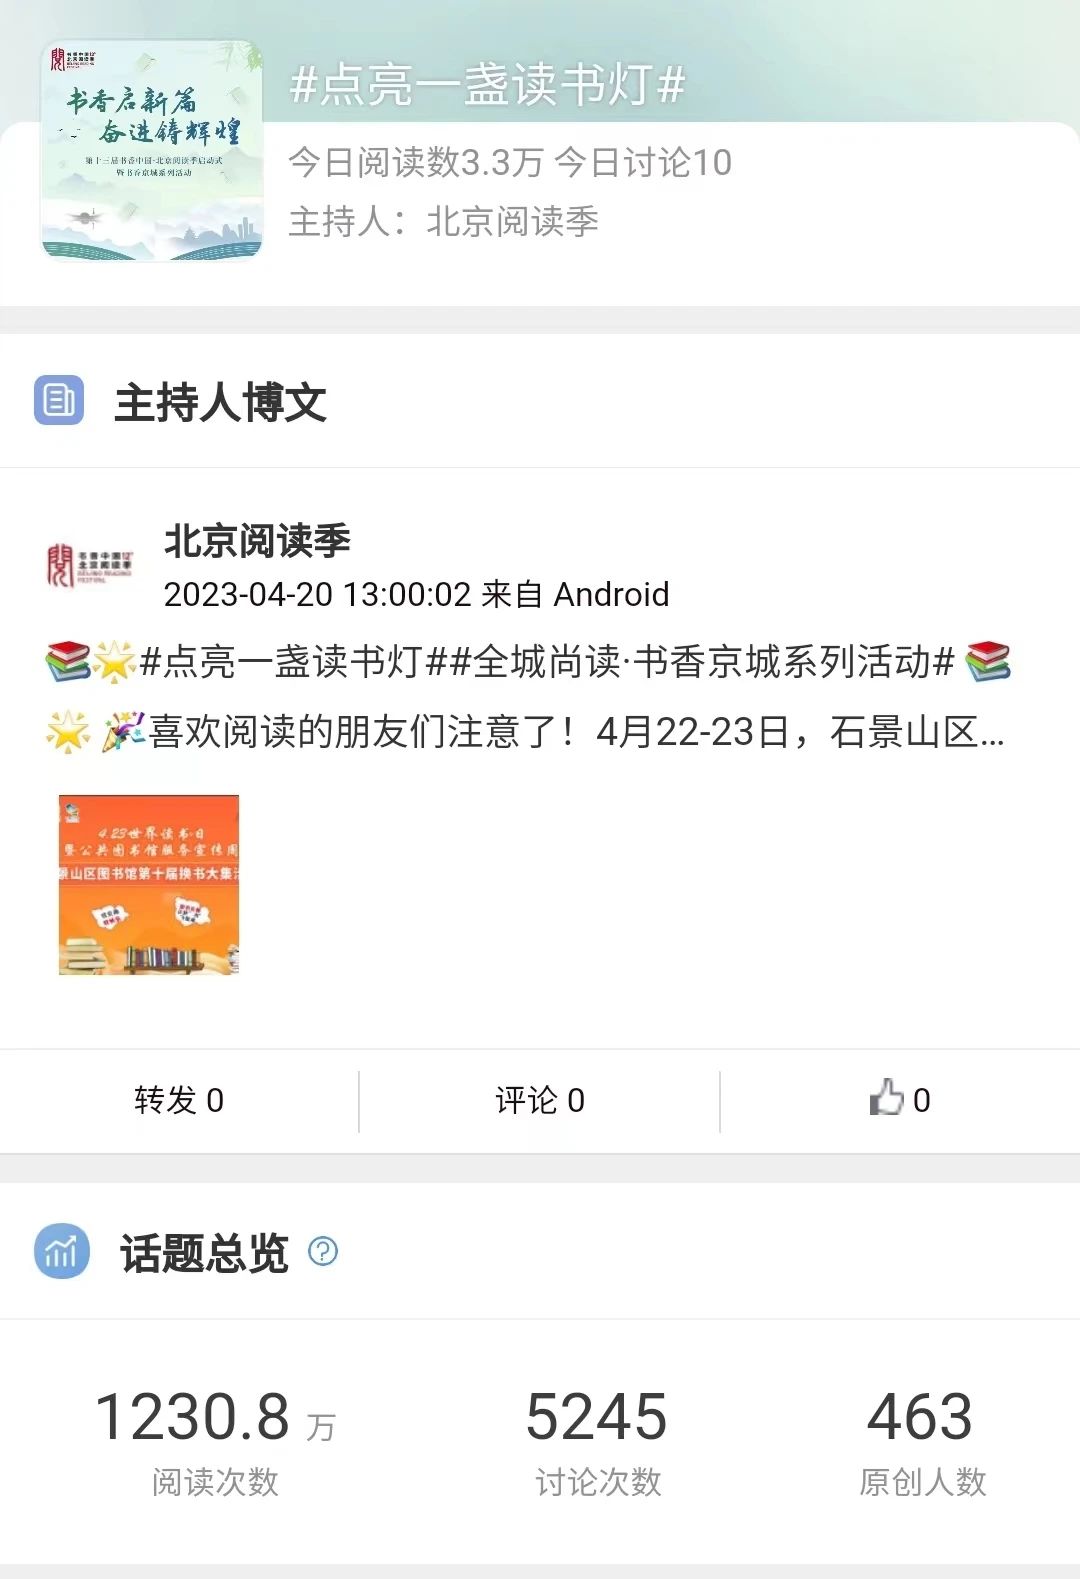Tap the post timestamp 2023-04-20 13:00:02
1080x1579 pixels.
317,594
